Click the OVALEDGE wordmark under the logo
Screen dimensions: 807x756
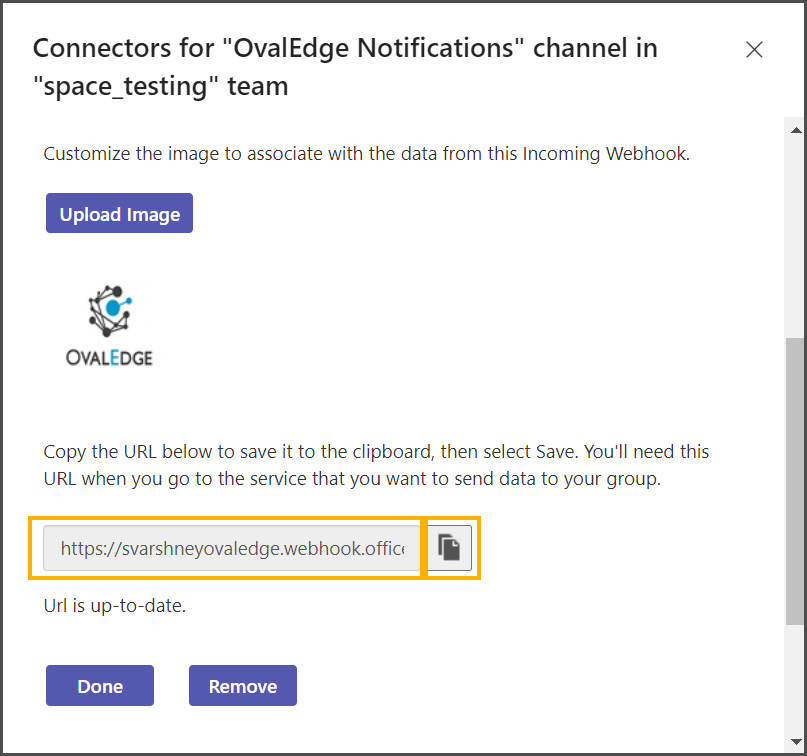click(x=109, y=357)
